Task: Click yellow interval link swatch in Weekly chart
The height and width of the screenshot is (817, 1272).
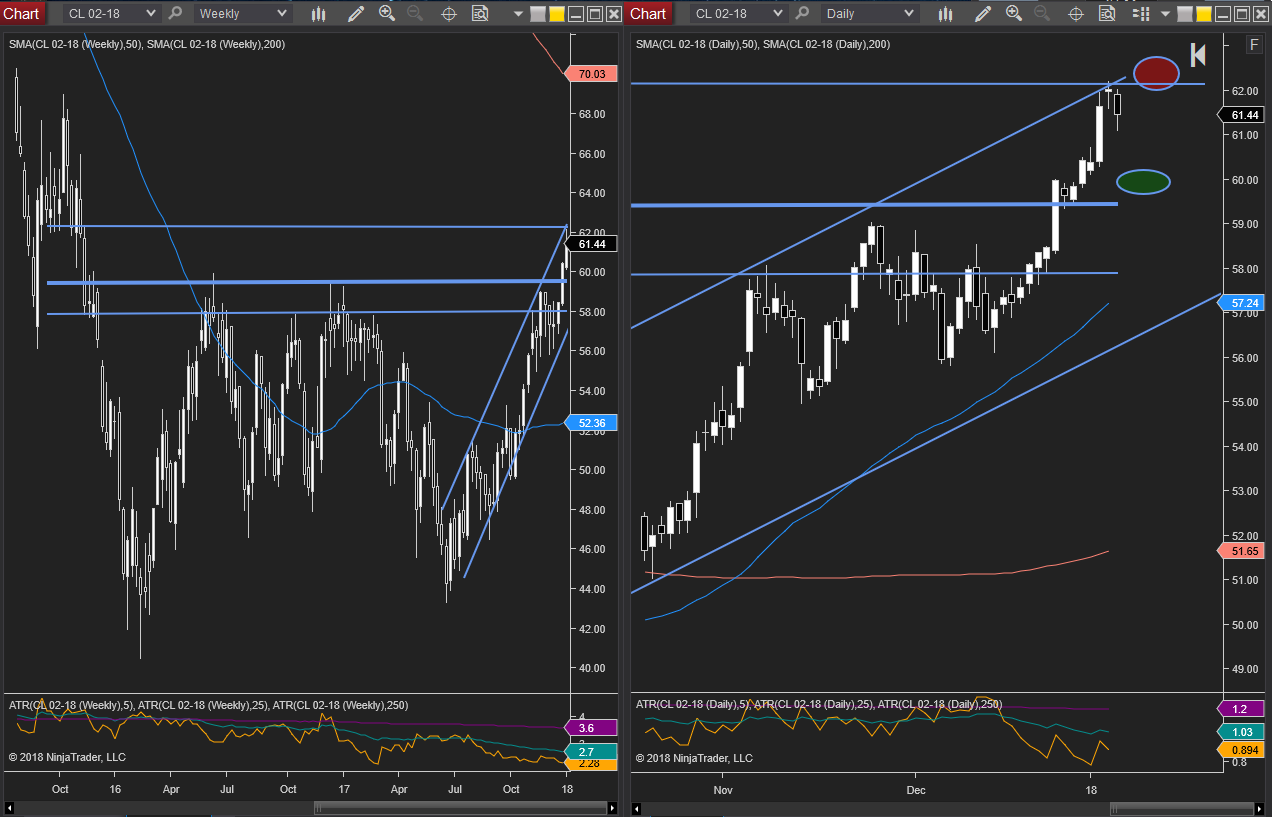Action: pos(557,14)
